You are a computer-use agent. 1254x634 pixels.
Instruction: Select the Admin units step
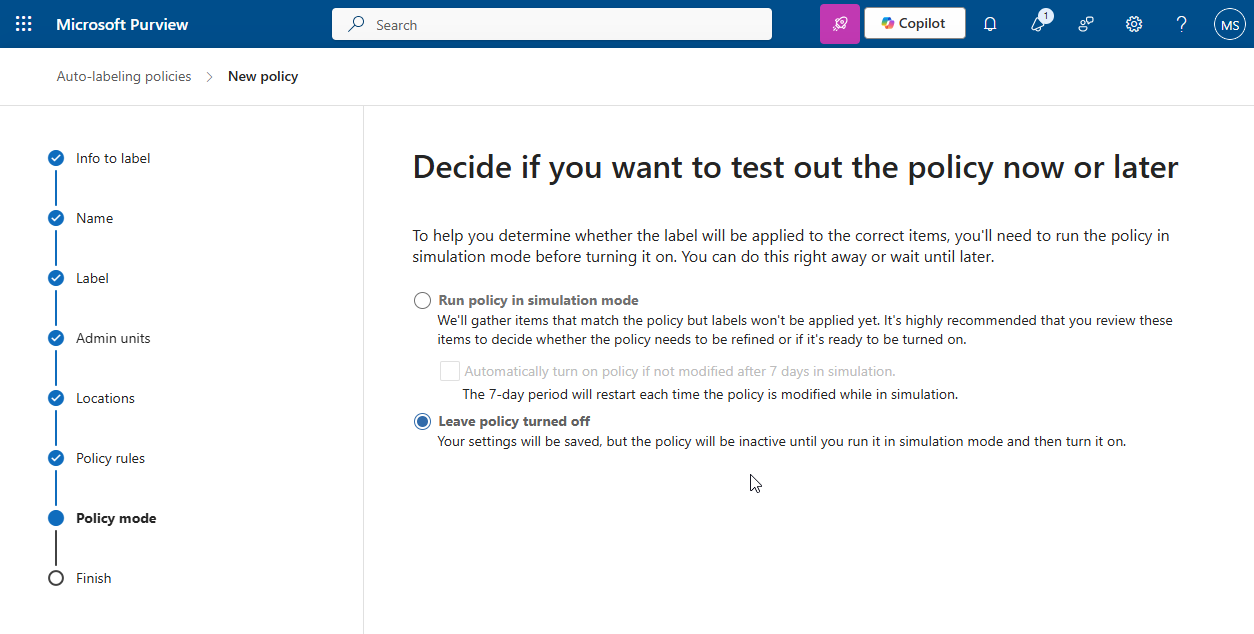pos(113,338)
